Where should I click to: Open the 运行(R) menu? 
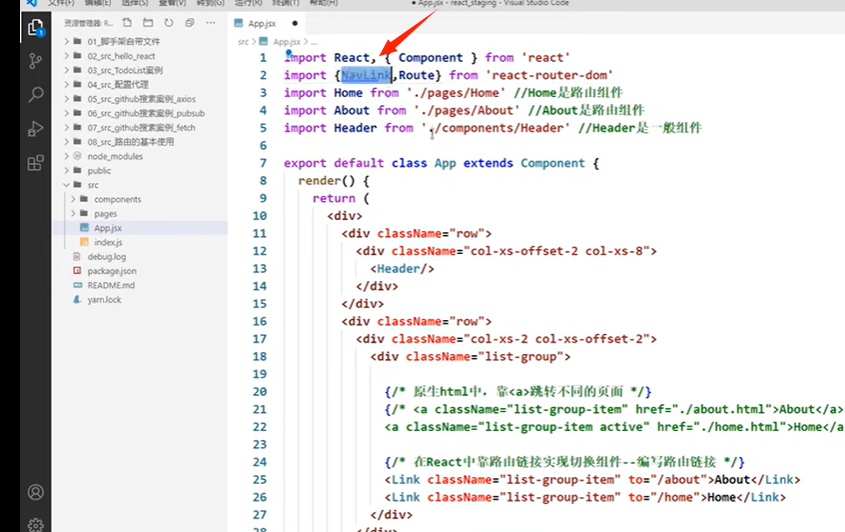point(248,3)
